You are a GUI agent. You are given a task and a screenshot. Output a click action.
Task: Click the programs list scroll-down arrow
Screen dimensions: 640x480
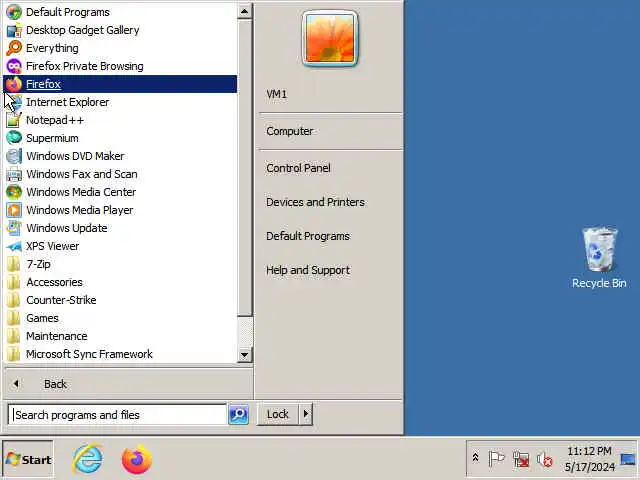[244, 355]
